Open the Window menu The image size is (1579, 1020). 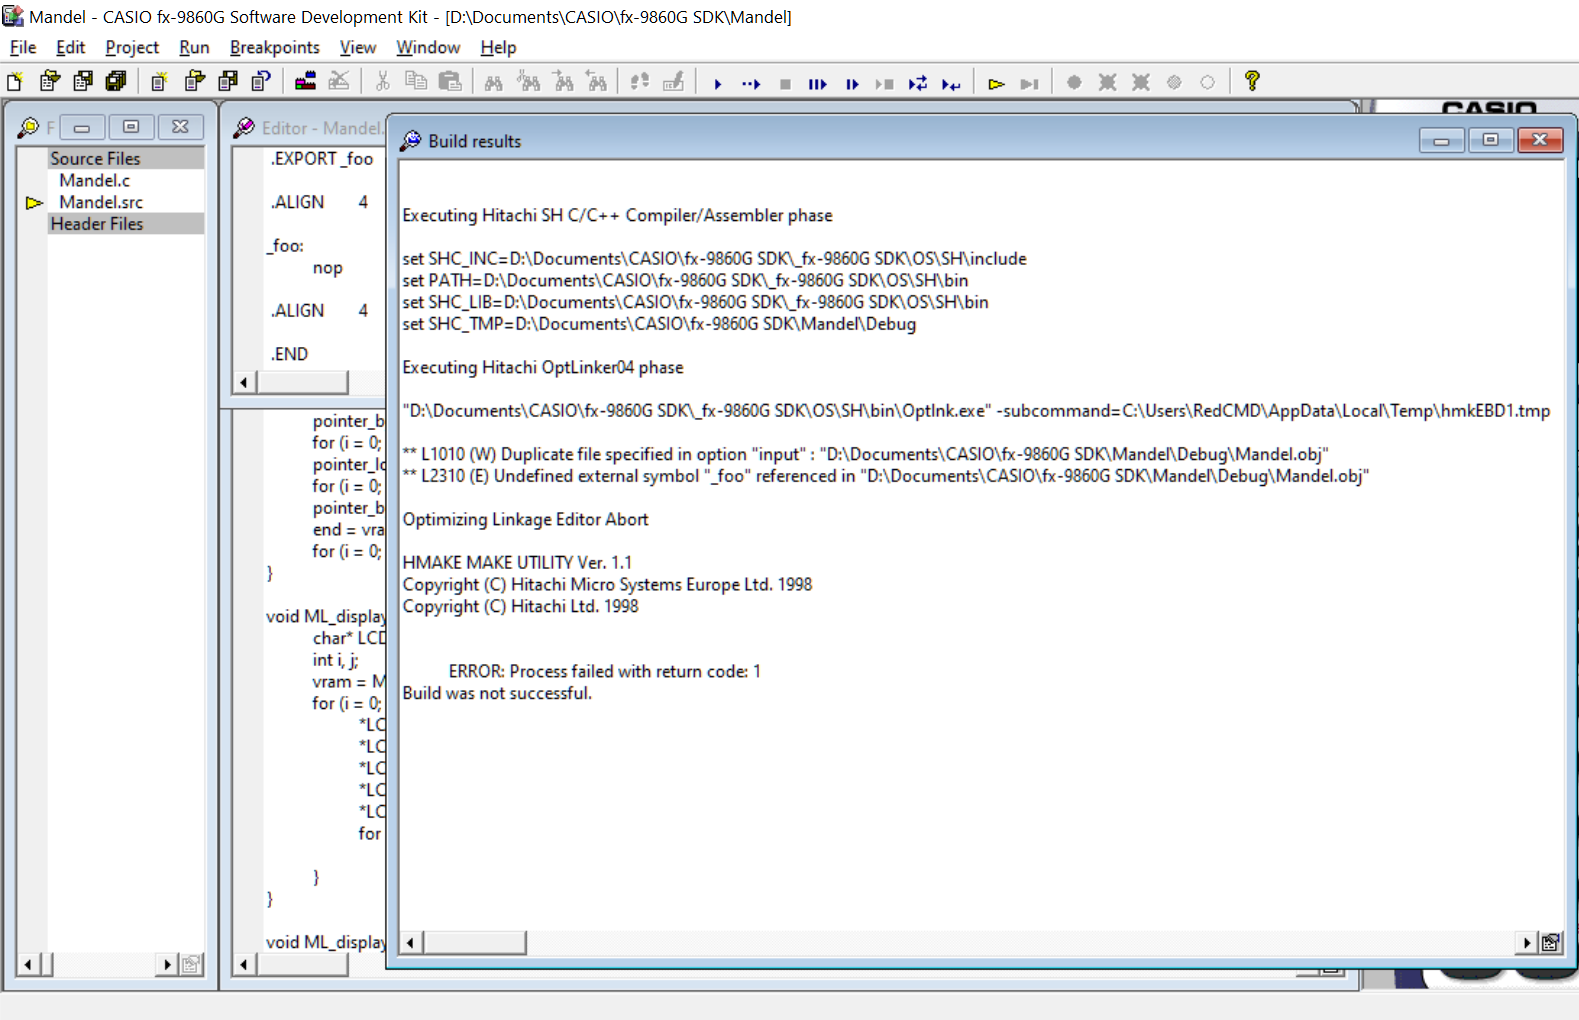[x=428, y=47]
